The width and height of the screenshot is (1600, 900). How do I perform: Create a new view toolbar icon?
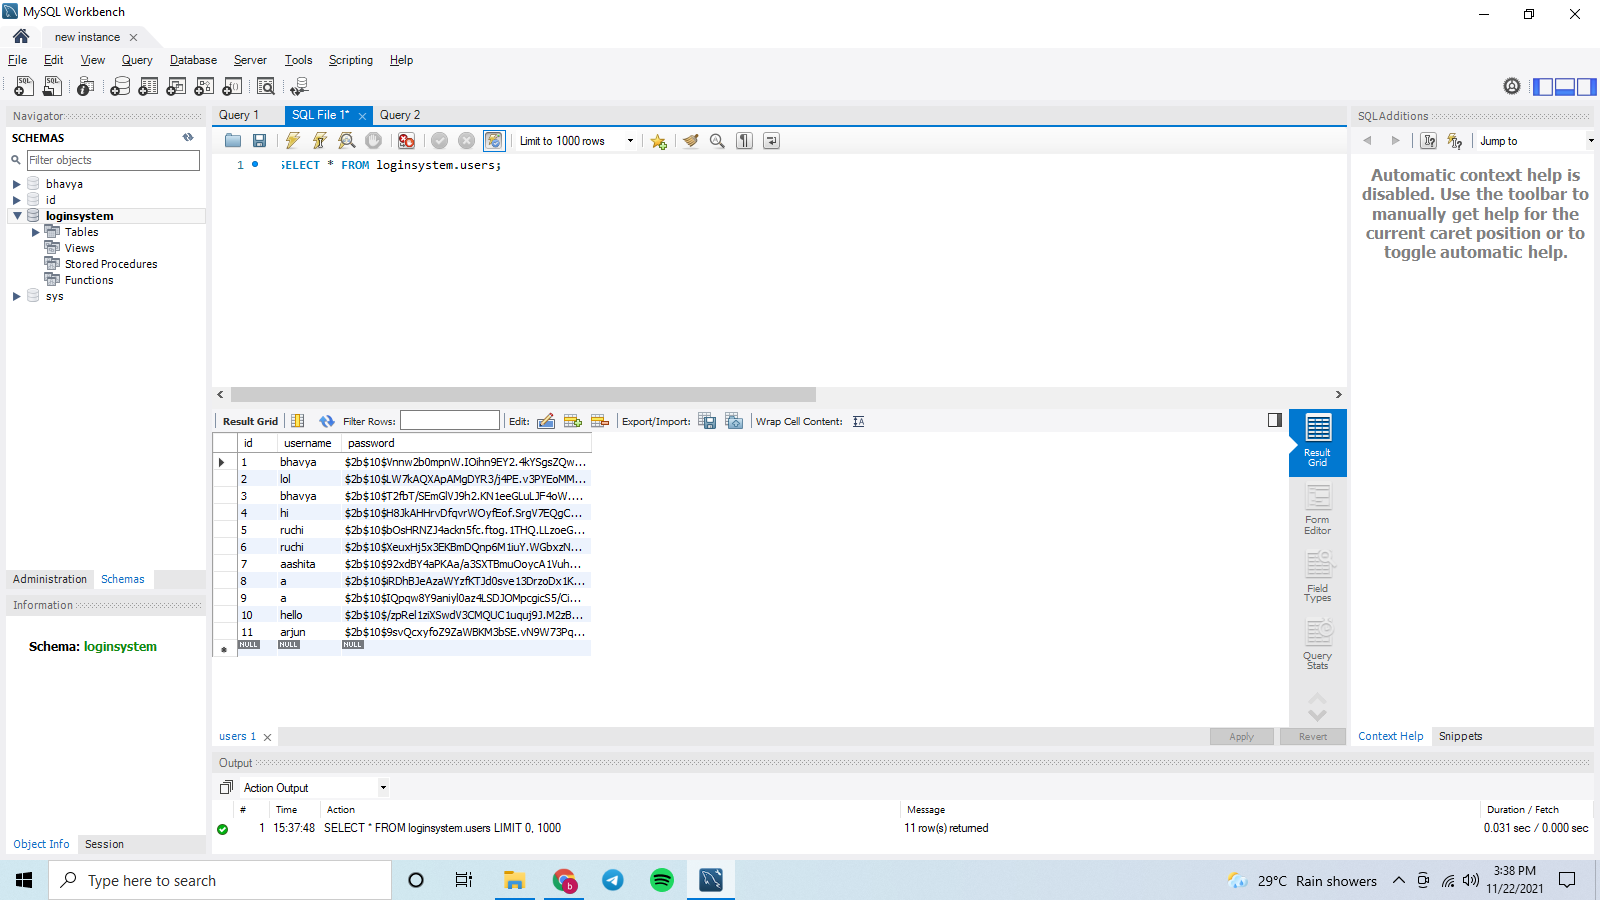tap(176, 86)
